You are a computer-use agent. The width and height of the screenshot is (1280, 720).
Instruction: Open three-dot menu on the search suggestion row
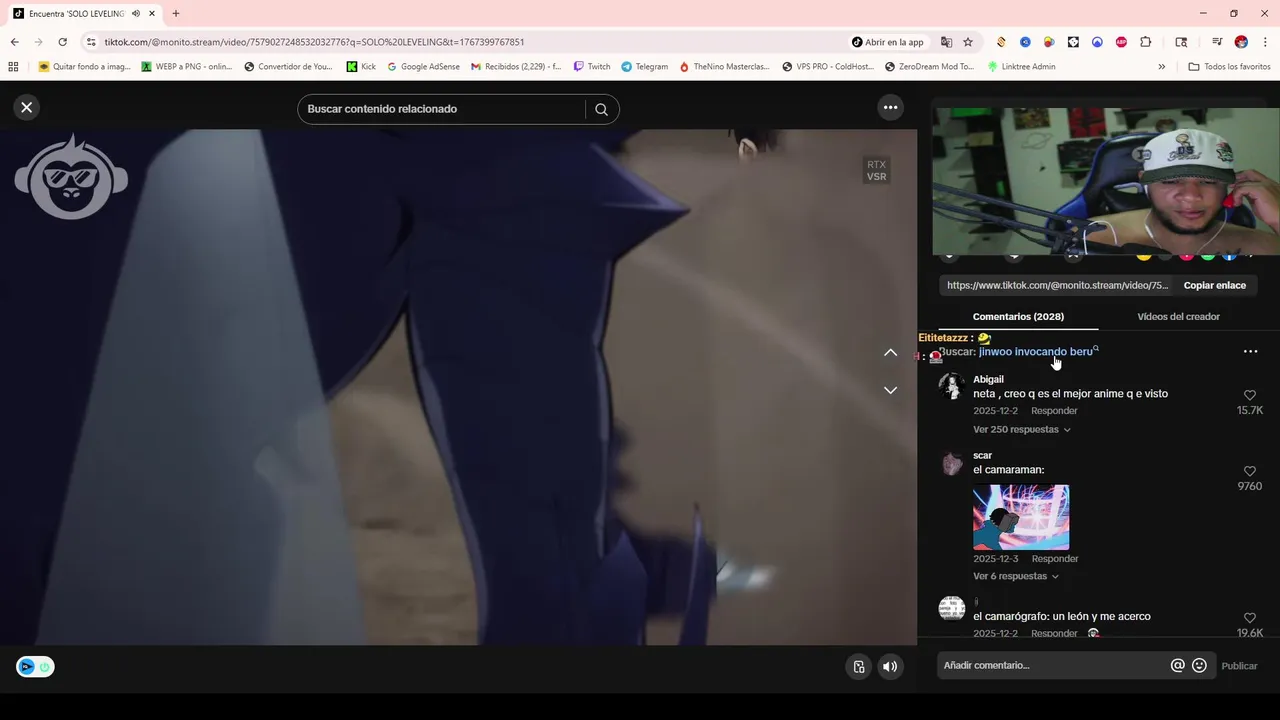(1250, 352)
